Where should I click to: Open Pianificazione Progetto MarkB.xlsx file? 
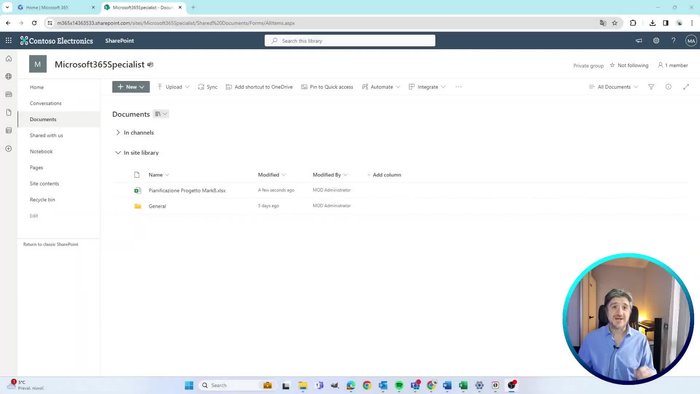pyautogui.click(x=187, y=191)
